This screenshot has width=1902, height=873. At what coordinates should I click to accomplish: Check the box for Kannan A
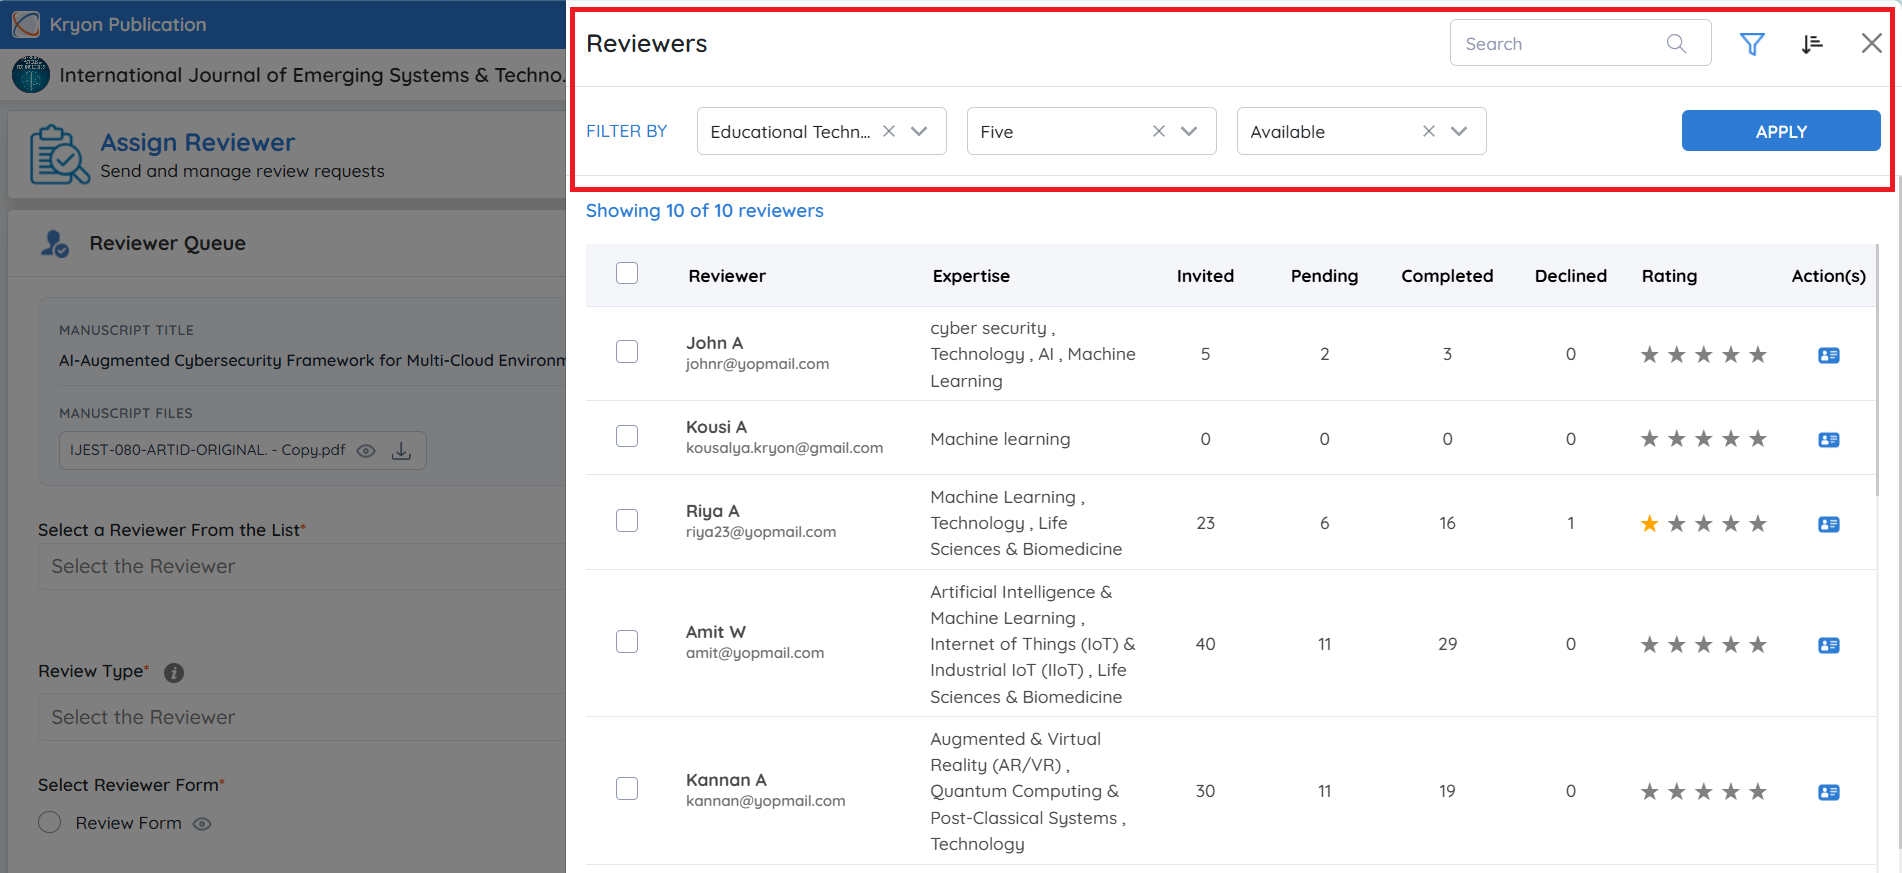627,789
